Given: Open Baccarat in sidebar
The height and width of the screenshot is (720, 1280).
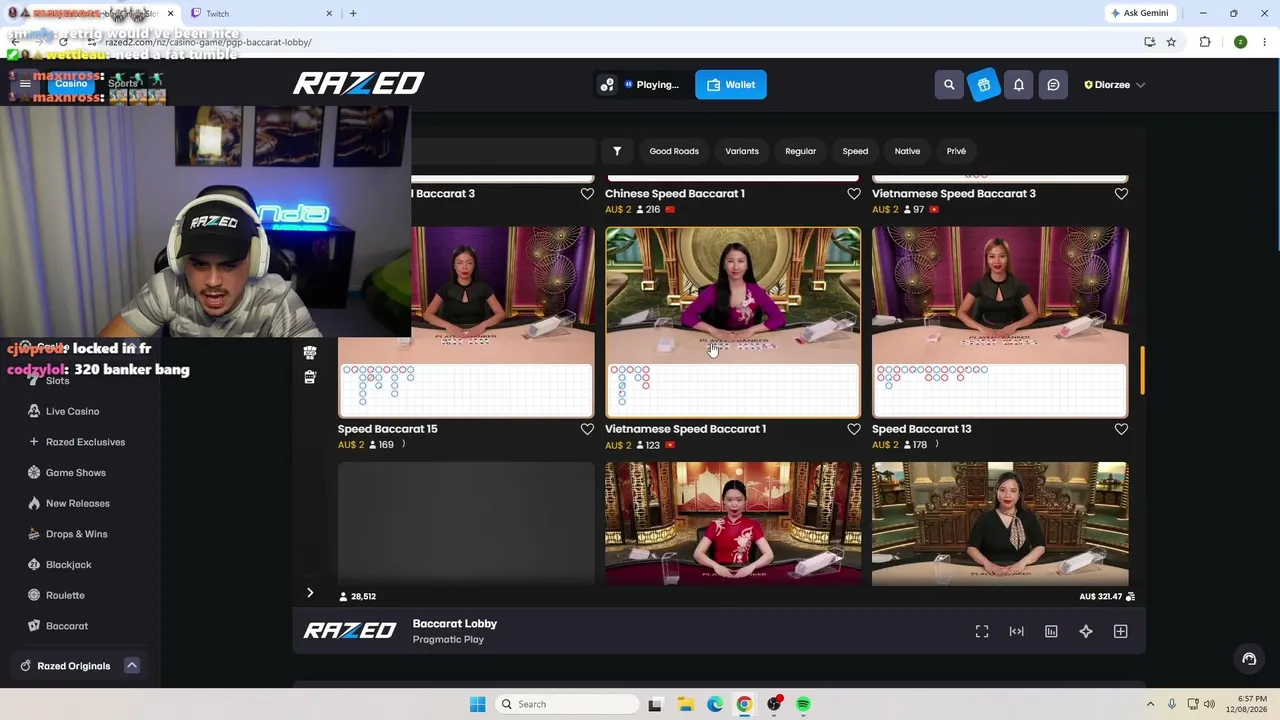Looking at the screenshot, I should 67,626.
